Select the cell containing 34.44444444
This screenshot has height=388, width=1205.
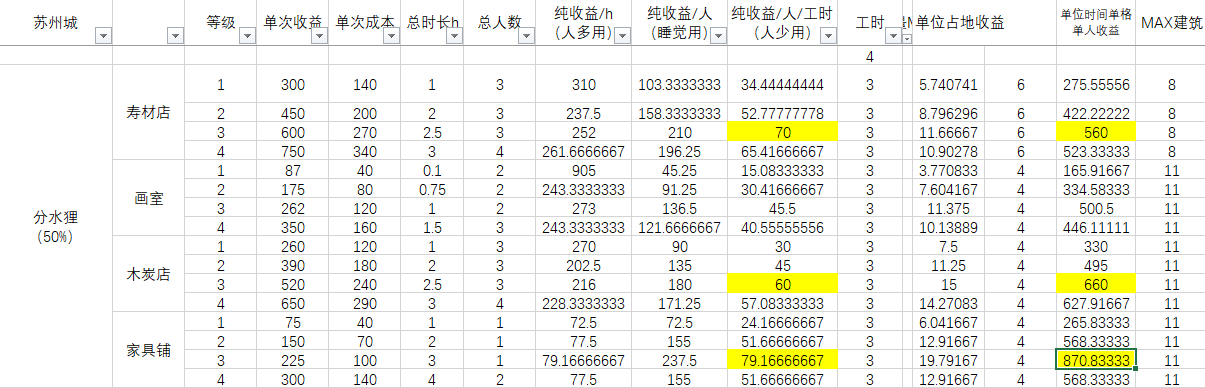(x=783, y=85)
